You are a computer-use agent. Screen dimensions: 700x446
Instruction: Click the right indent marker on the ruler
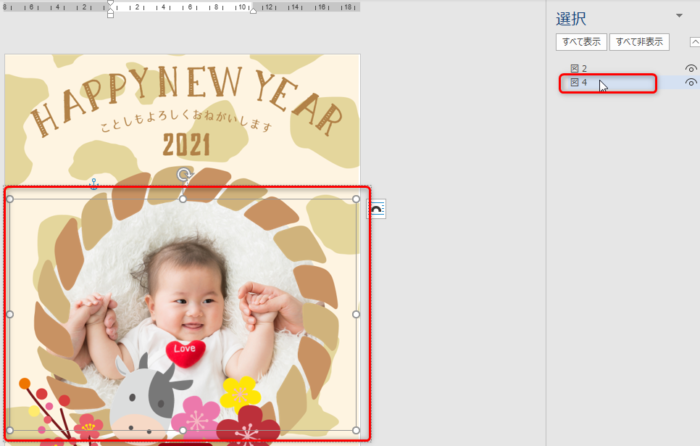coord(252,10)
